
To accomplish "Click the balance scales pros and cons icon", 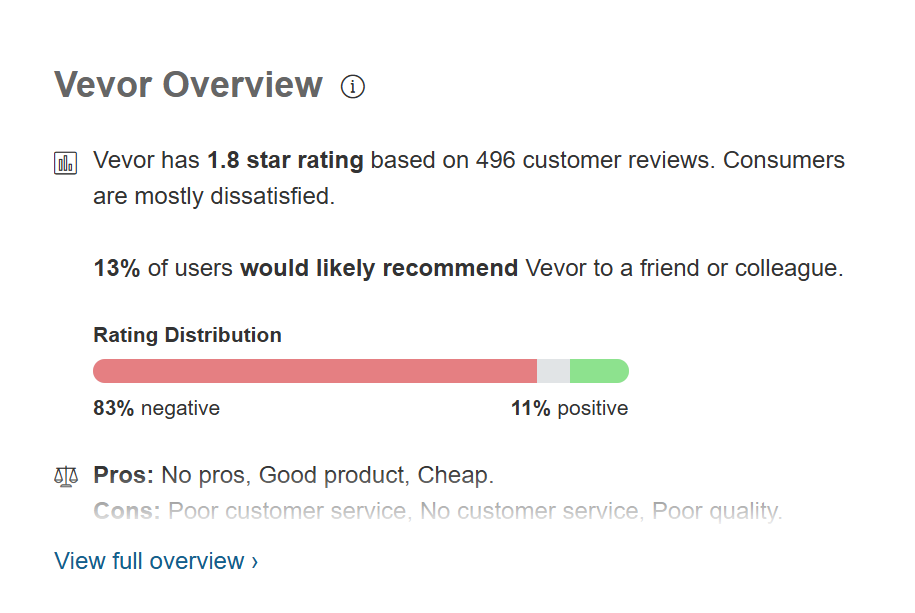I will 65,477.
